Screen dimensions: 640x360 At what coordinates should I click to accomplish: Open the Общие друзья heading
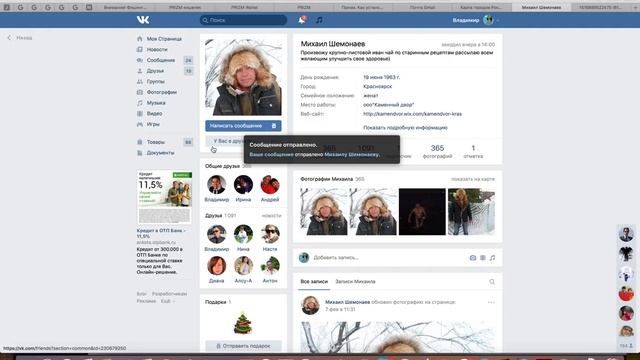[222, 166]
